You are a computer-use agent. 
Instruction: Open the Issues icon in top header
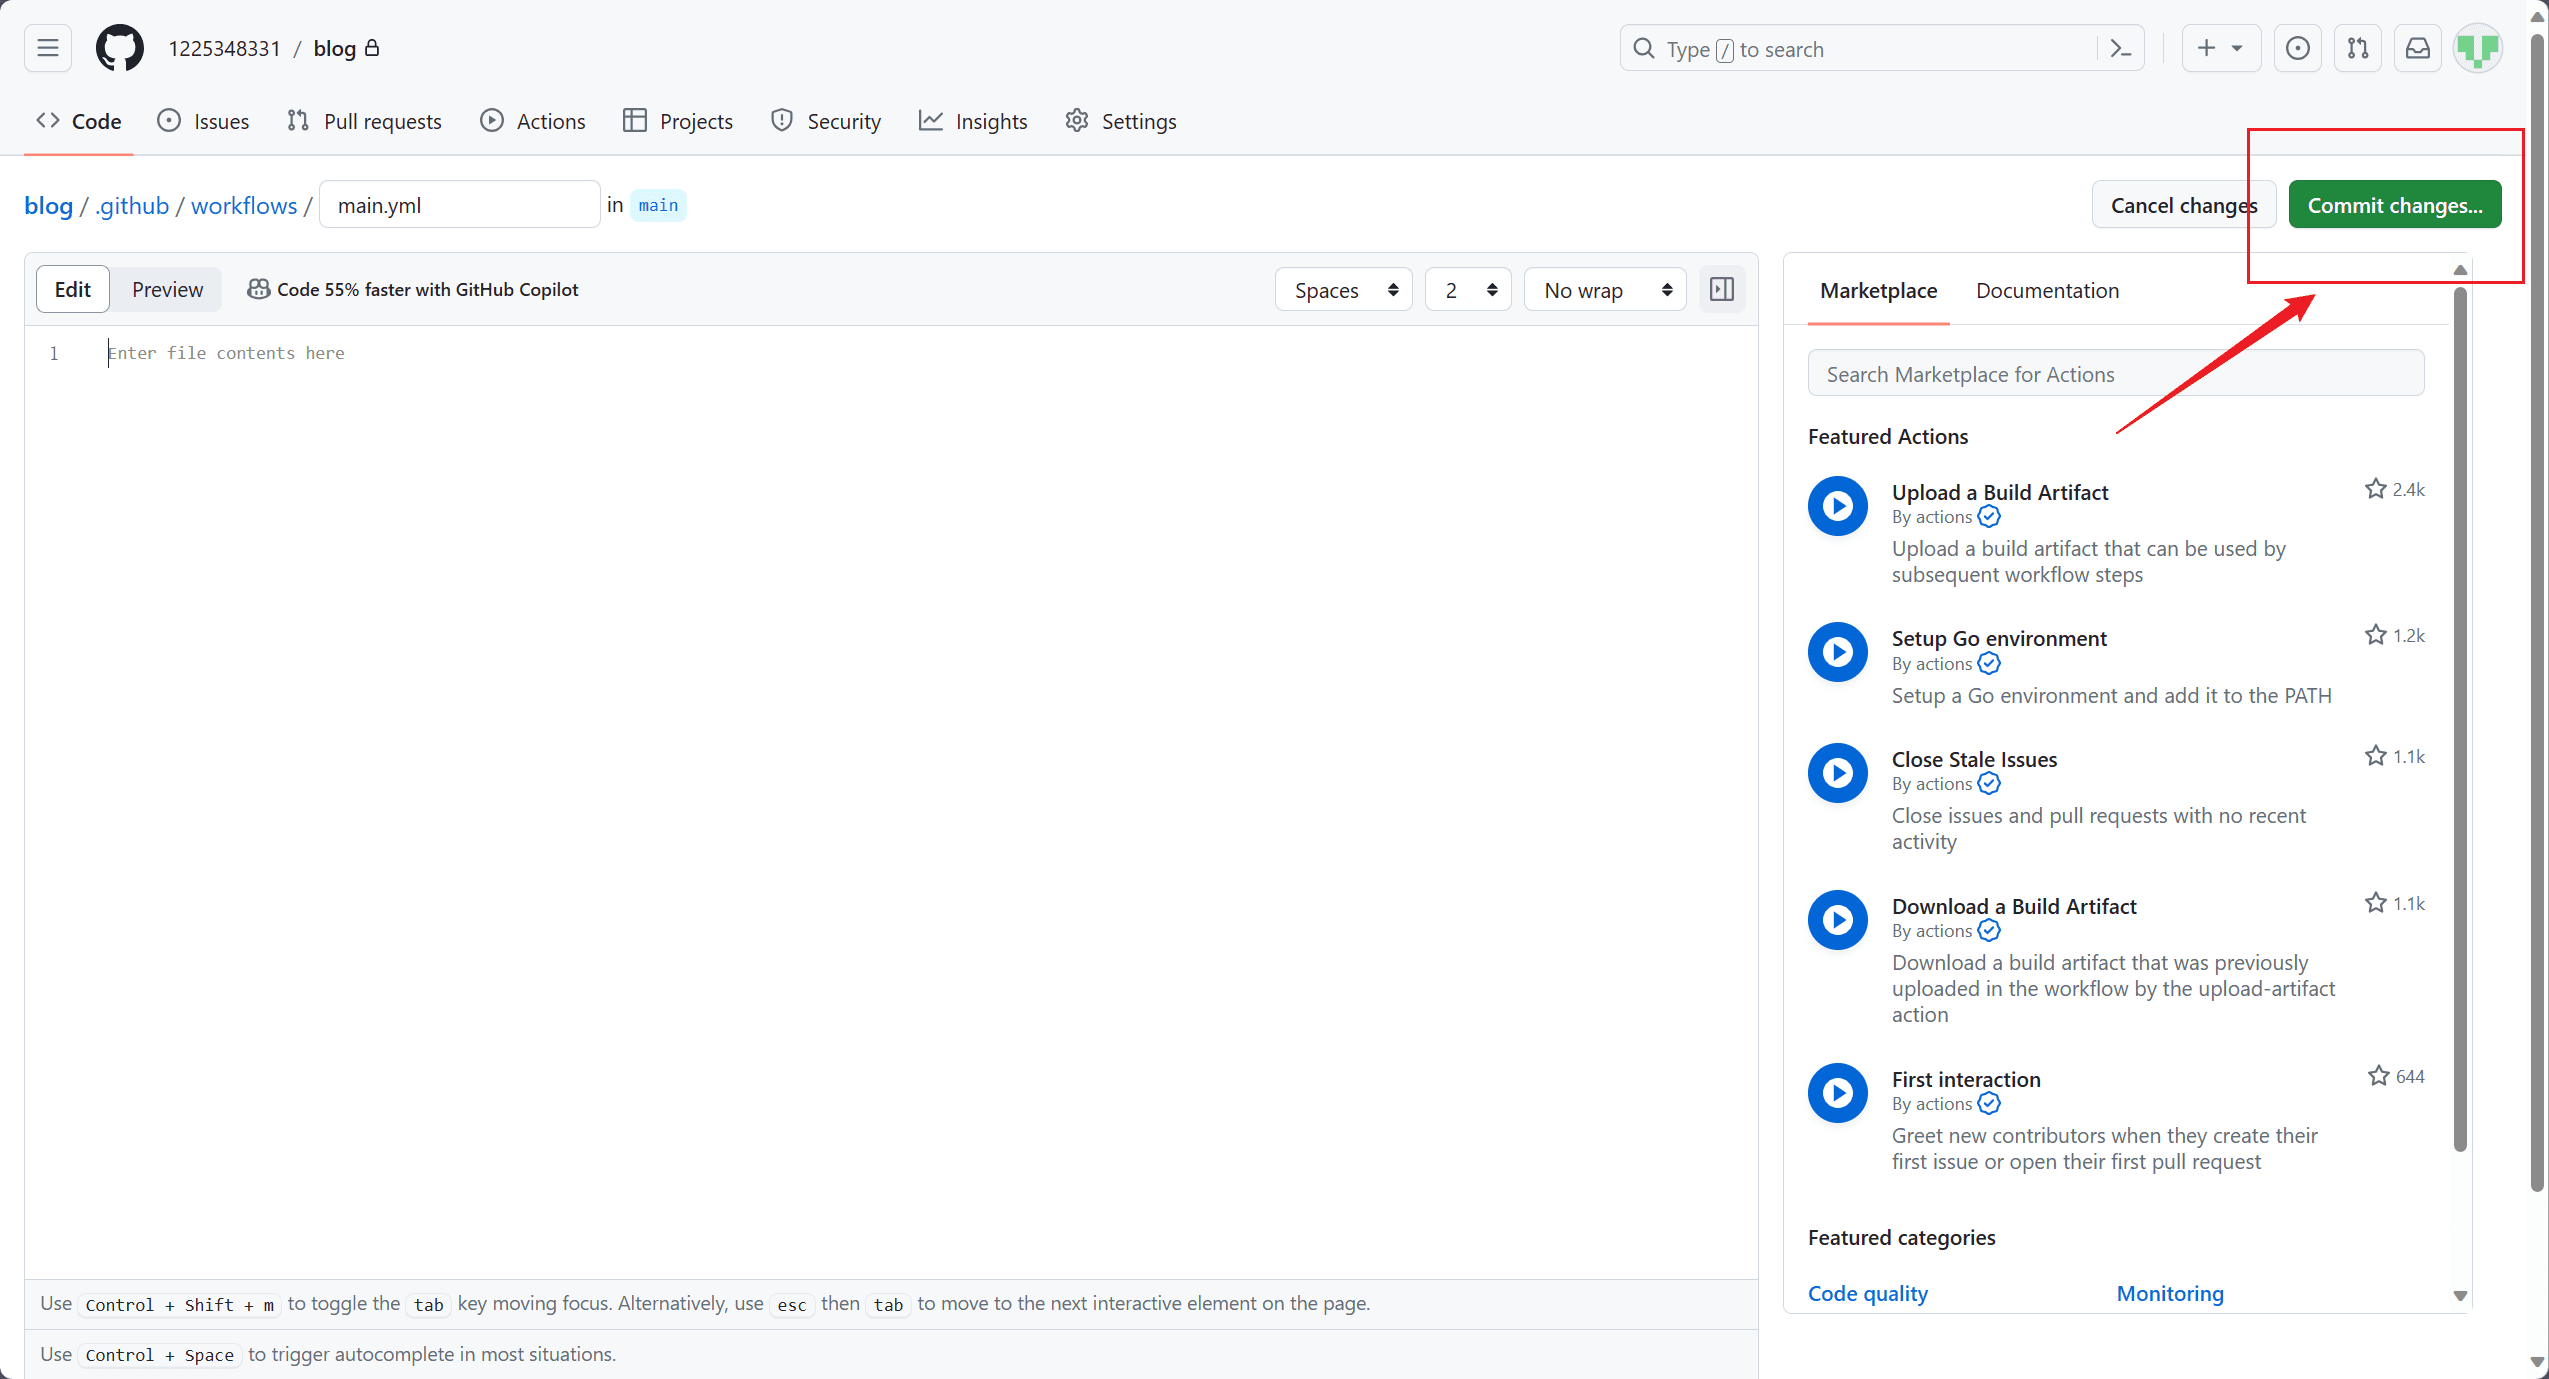2297,48
